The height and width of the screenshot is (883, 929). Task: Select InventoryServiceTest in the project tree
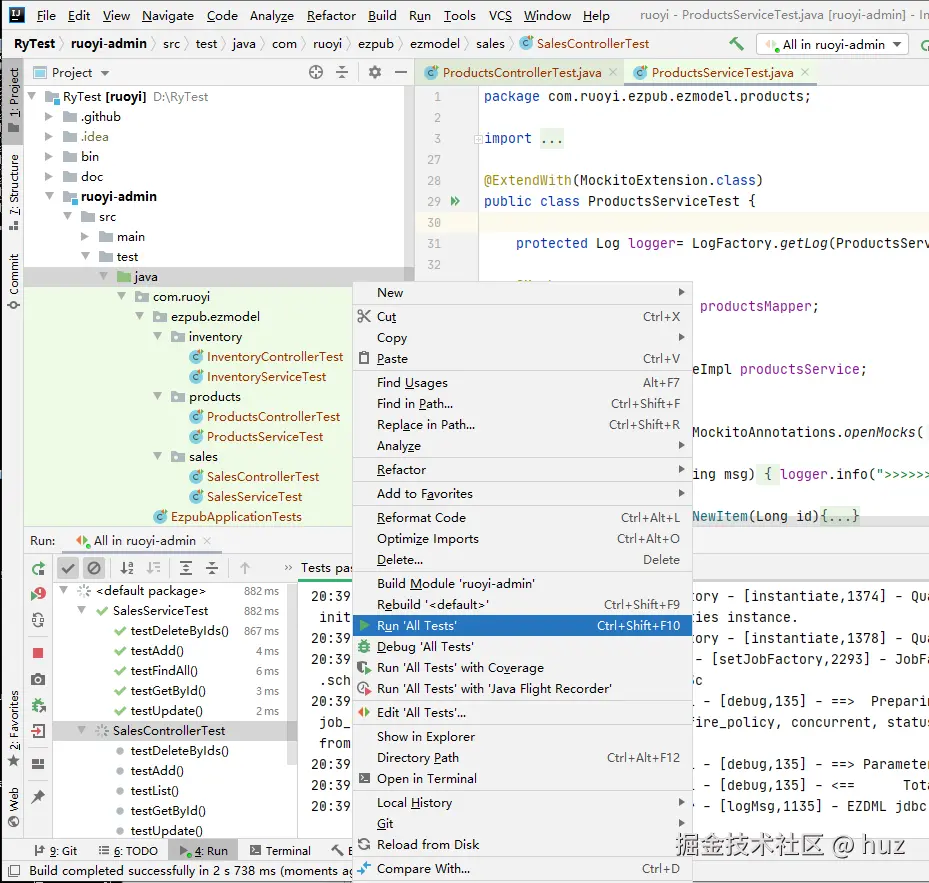(x=266, y=377)
